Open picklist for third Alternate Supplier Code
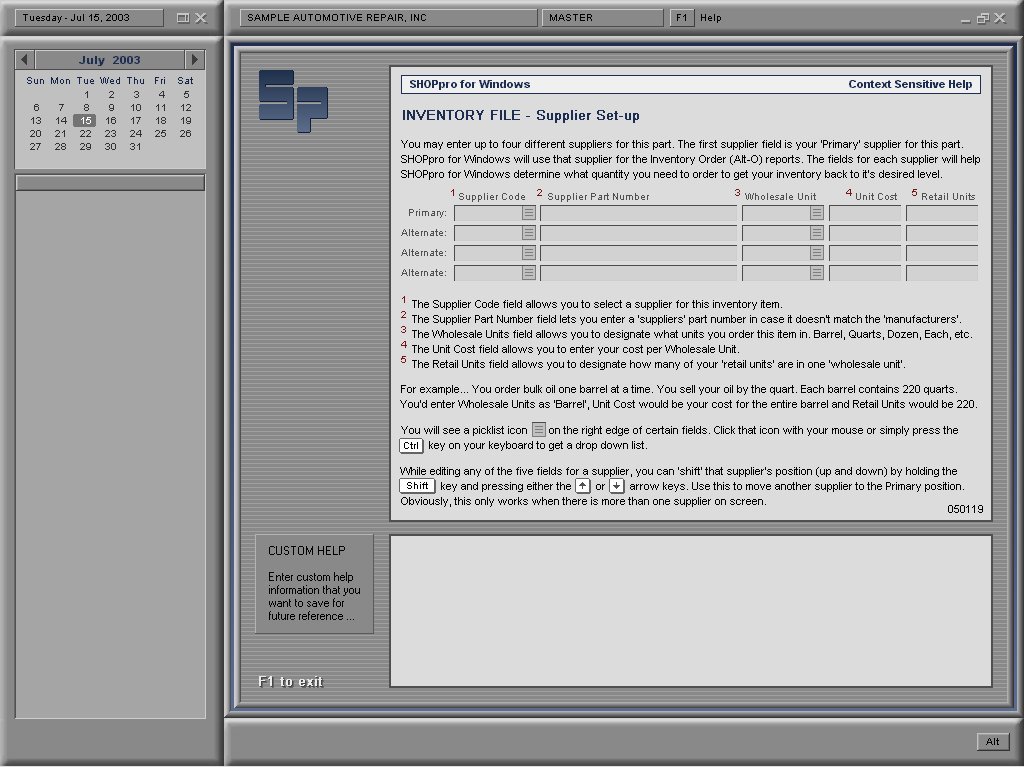Screen dimensions: 1024x768 [x=528, y=273]
